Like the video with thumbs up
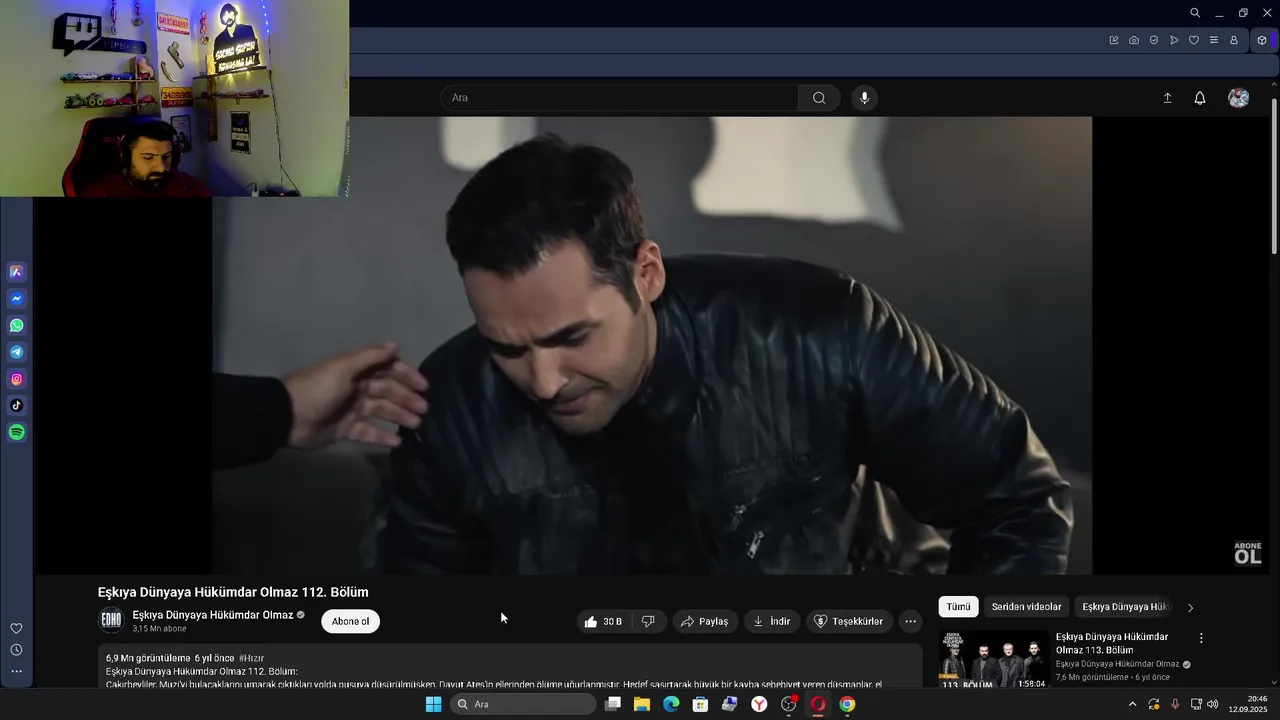The width and height of the screenshot is (1280, 720). (604, 621)
